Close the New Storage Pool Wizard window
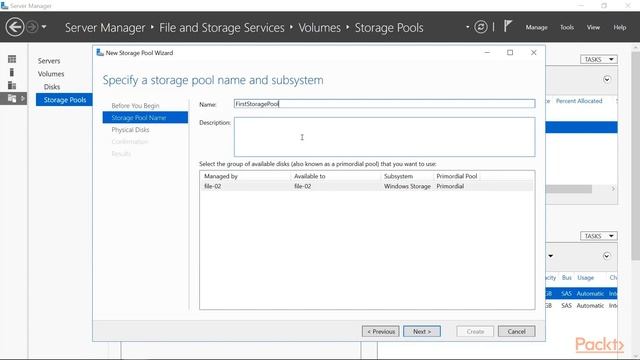640x360 pixels. [533, 53]
